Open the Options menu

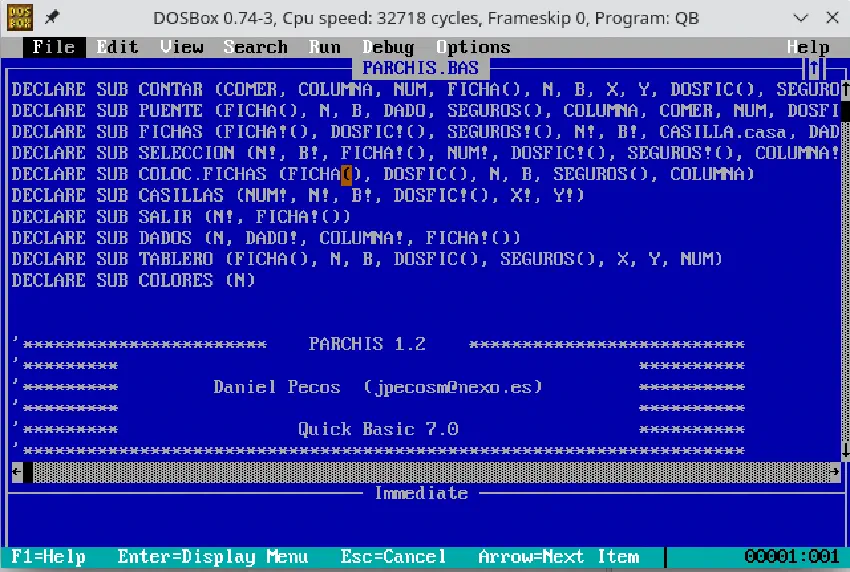pyautogui.click(x=473, y=47)
